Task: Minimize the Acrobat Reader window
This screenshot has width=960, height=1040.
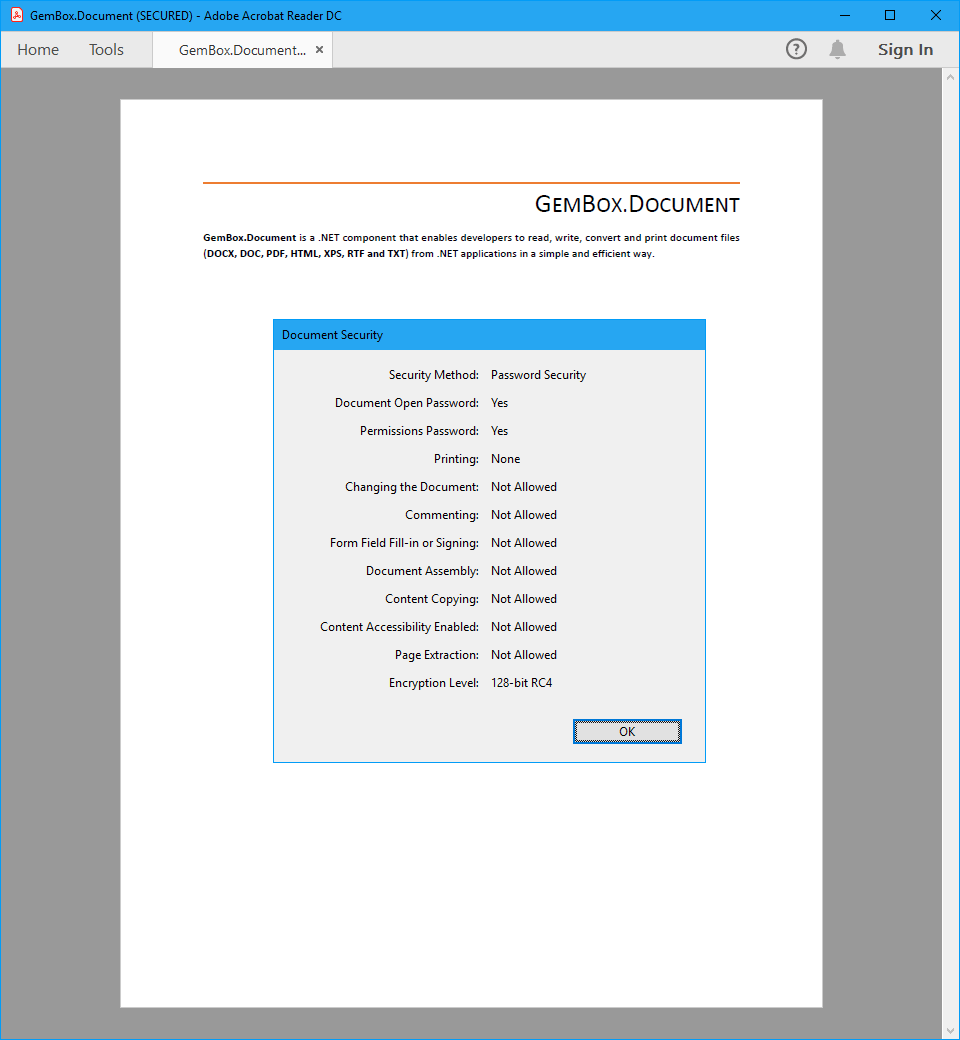Action: tap(844, 15)
